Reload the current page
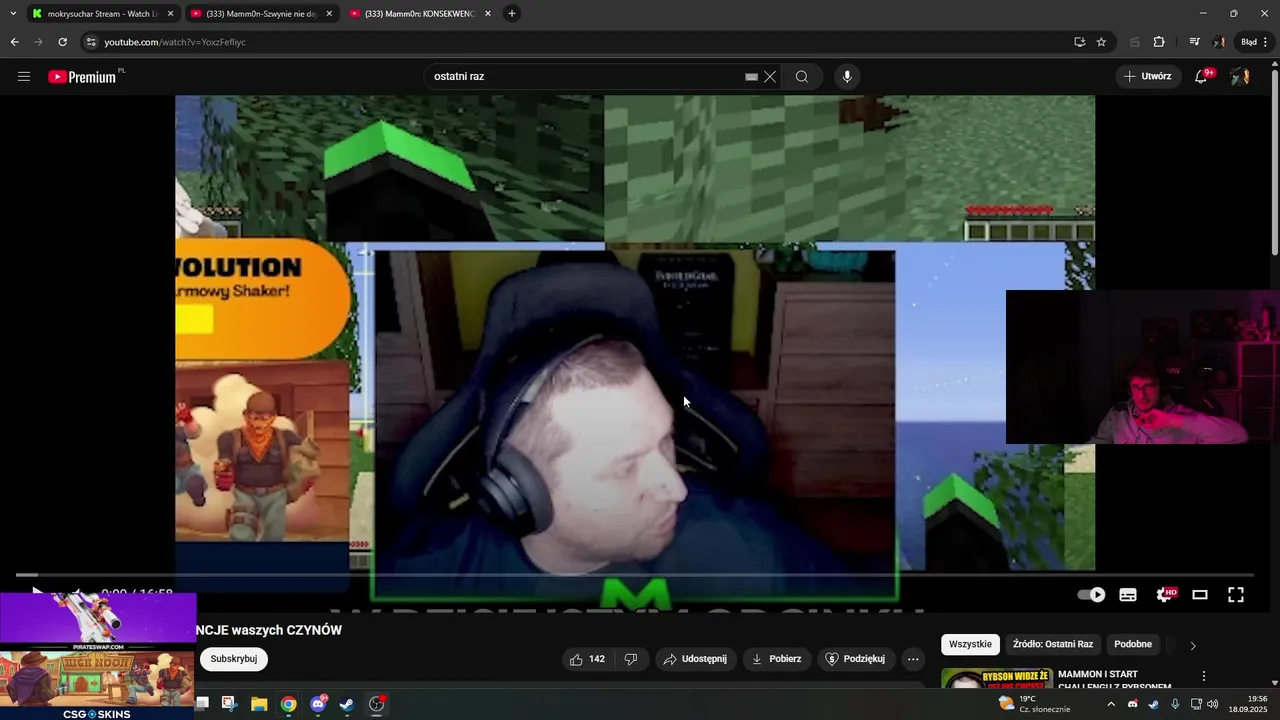Image resolution: width=1280 pixels, height=720 pixels. [x=62, y=42]
